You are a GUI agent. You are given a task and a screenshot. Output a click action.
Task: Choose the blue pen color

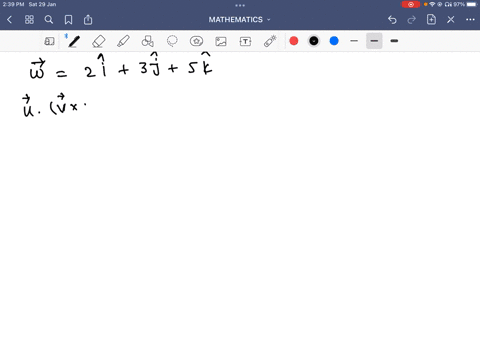point(334,41)
